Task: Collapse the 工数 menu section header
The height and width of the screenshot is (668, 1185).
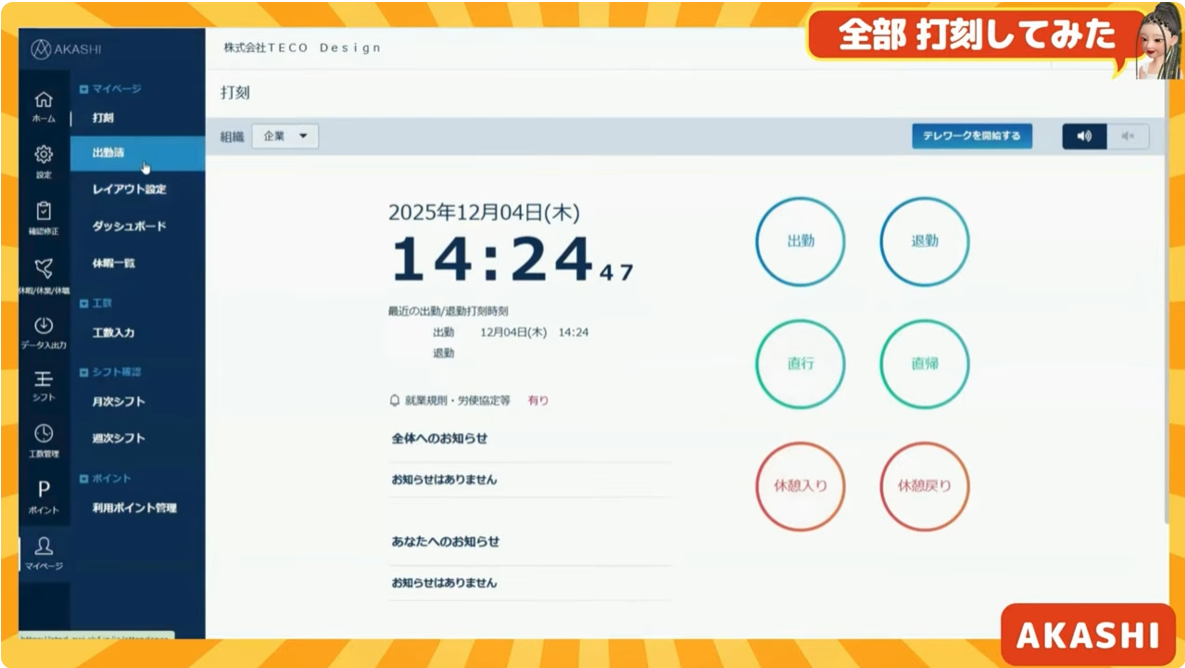Action: point(96,303)
